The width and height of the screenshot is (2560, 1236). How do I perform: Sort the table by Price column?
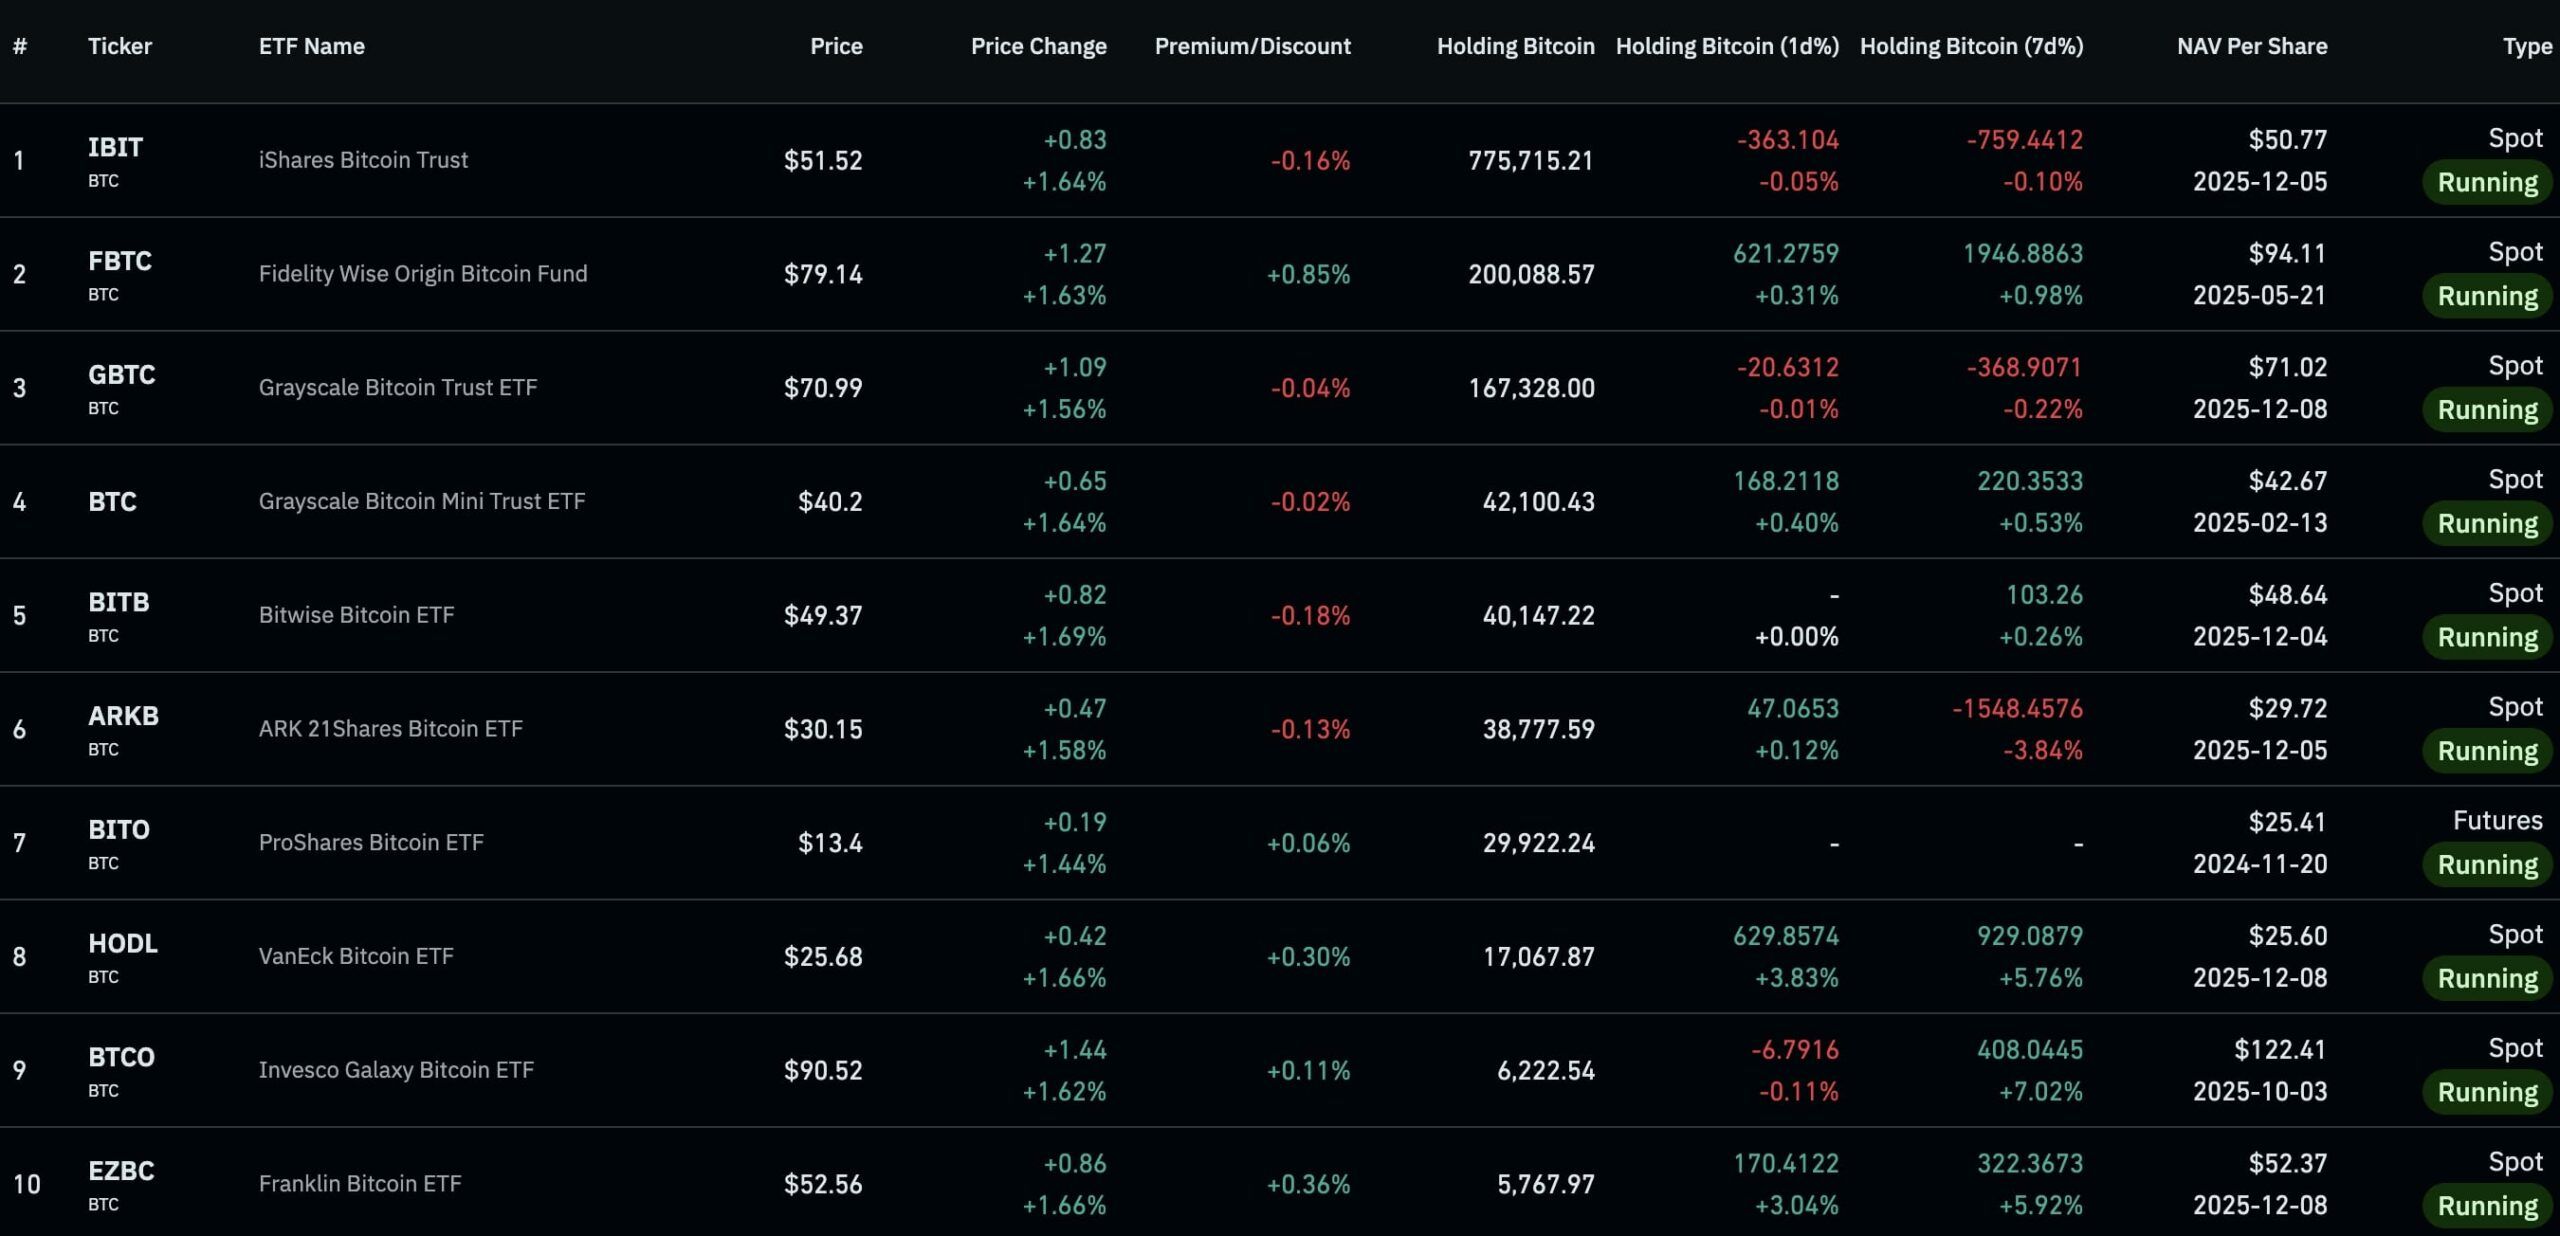(x=836, y=46)
